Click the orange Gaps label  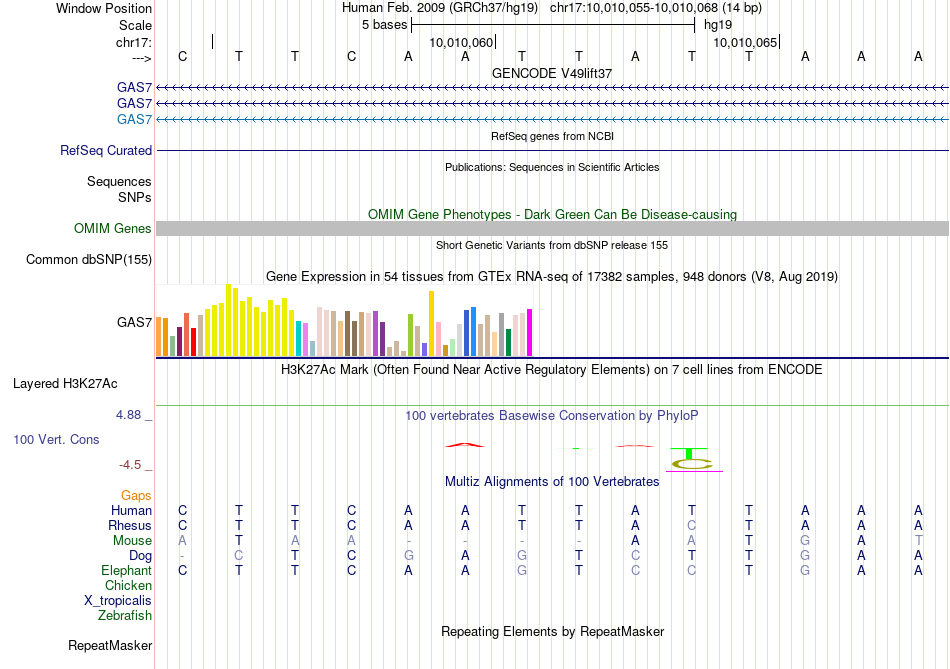point(136,496)
